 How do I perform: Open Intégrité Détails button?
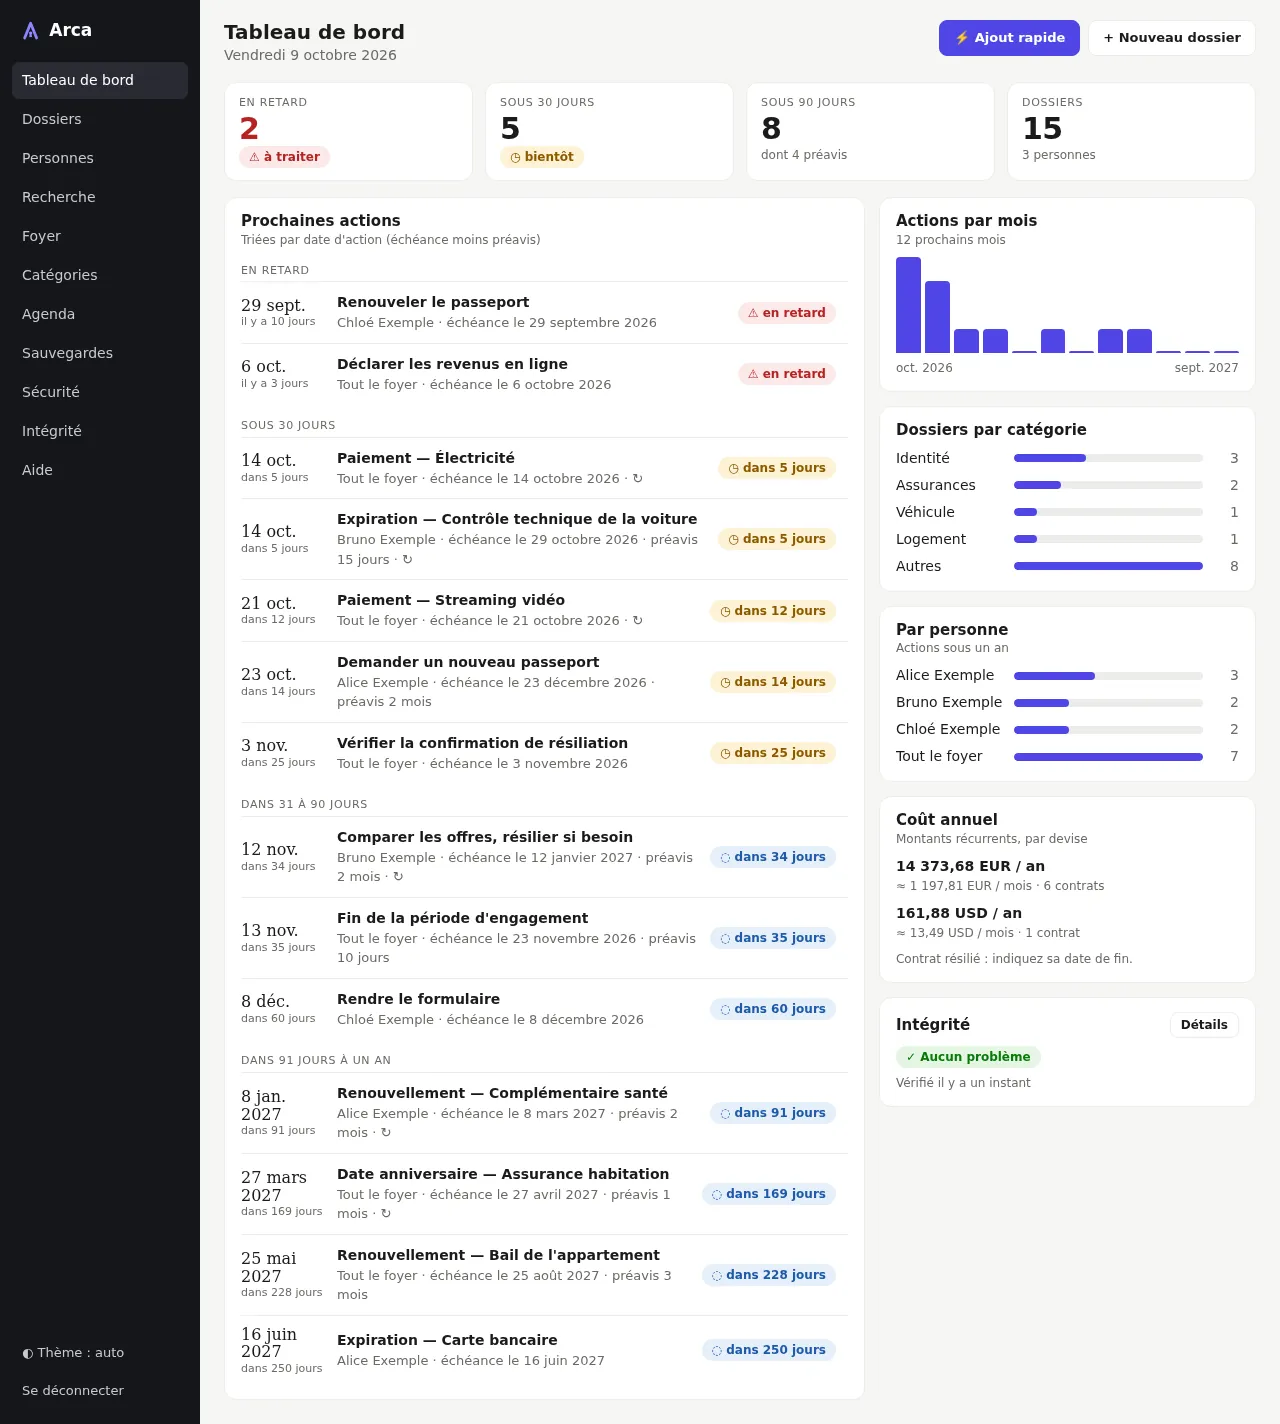click(x=1204, y=1025)
